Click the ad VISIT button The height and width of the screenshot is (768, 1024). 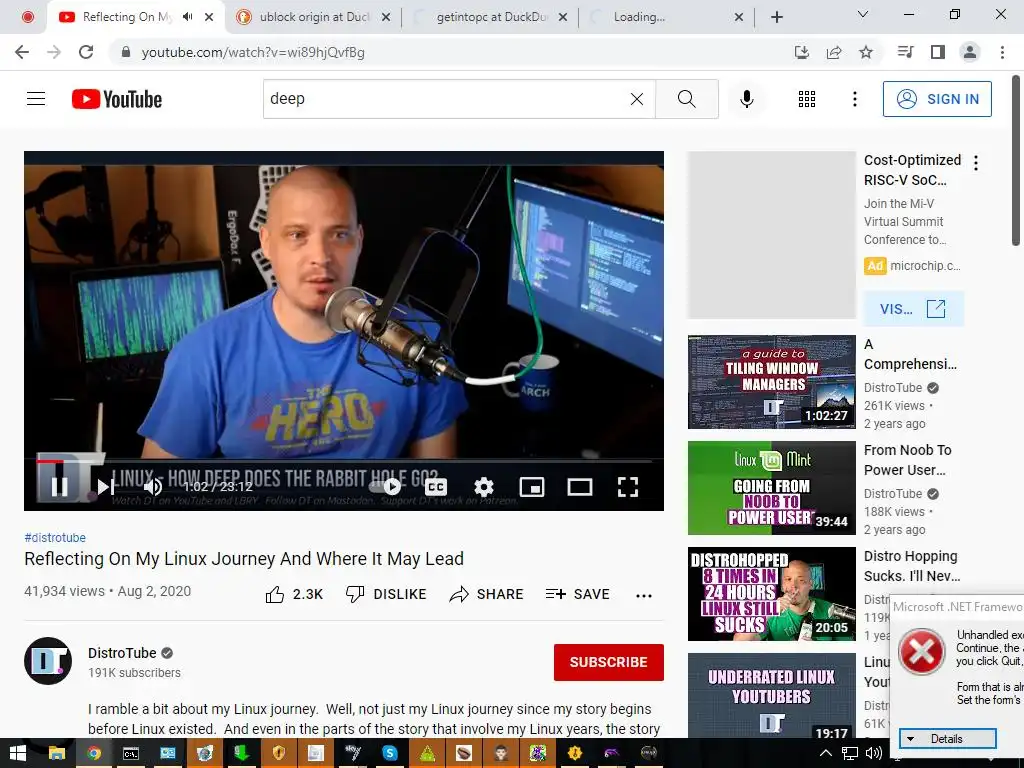(913, 309)
